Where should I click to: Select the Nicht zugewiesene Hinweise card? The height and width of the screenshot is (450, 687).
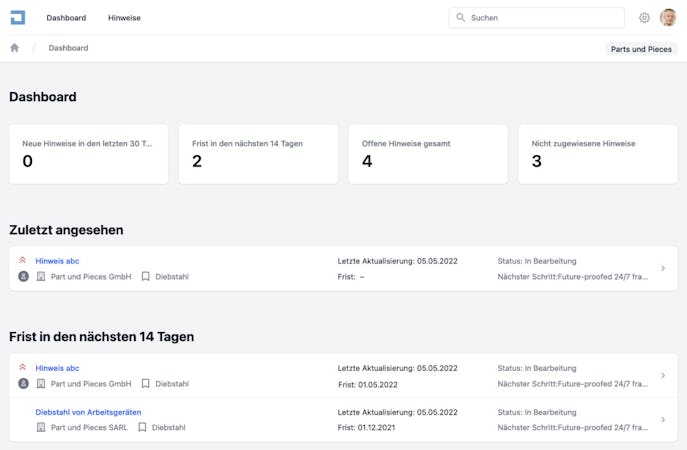pos(598,154)
